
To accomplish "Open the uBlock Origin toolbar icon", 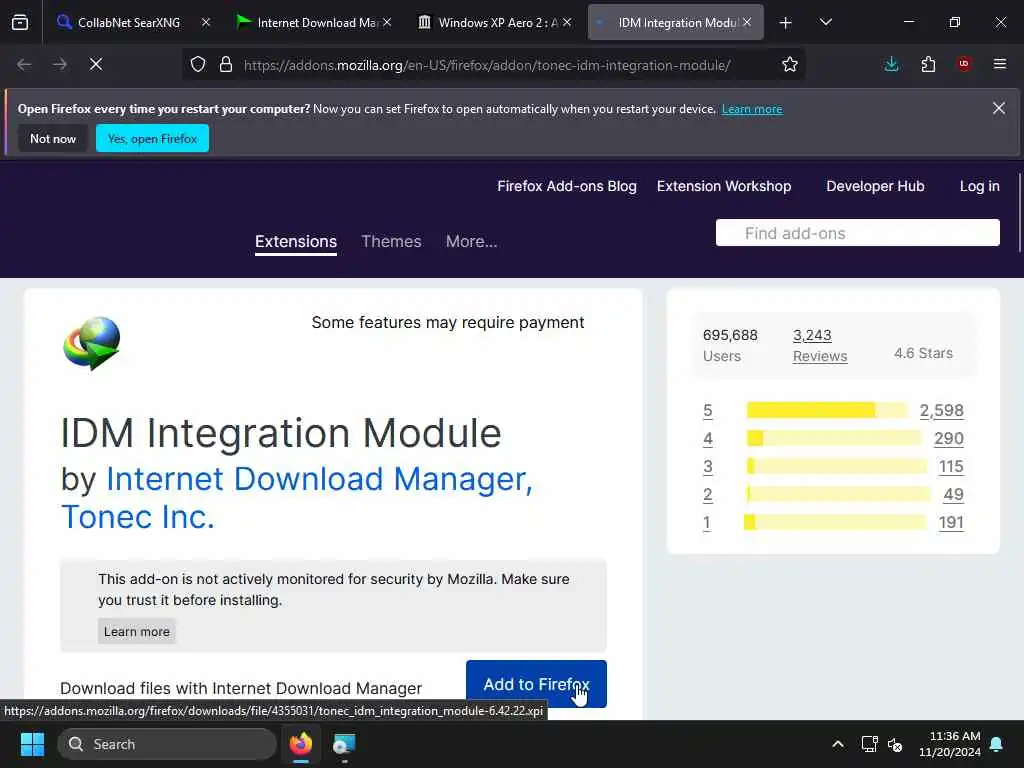I will pos(964,64).
